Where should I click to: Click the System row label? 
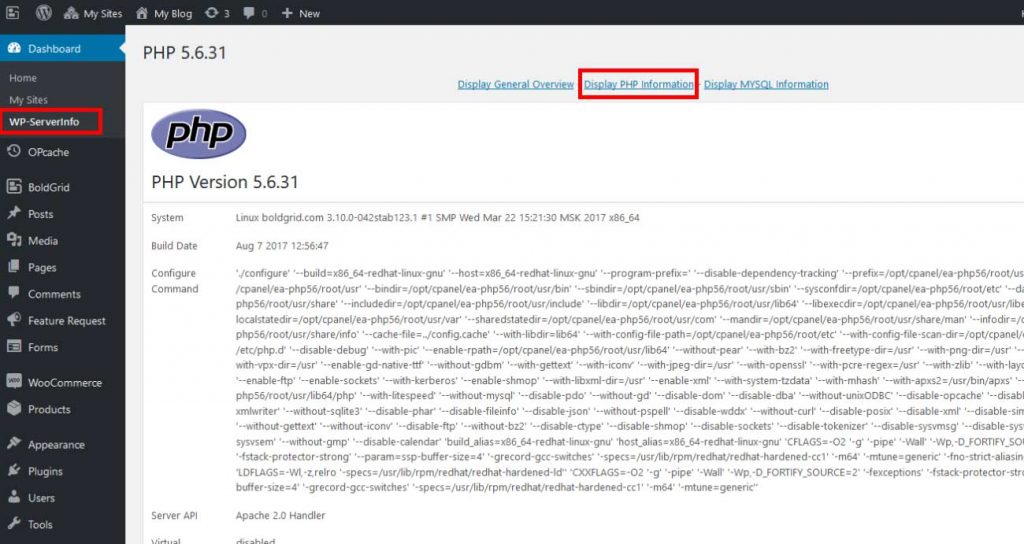[x=167, y=218]
